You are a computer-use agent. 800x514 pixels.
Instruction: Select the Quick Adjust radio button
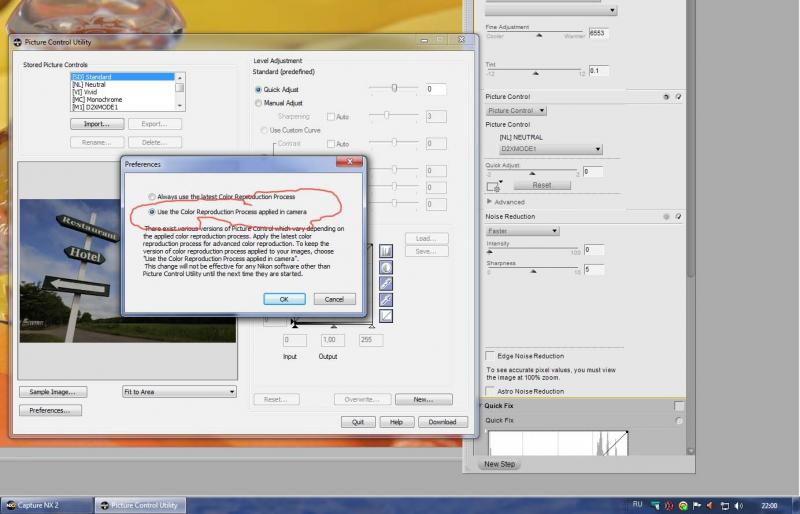point(258,89)
